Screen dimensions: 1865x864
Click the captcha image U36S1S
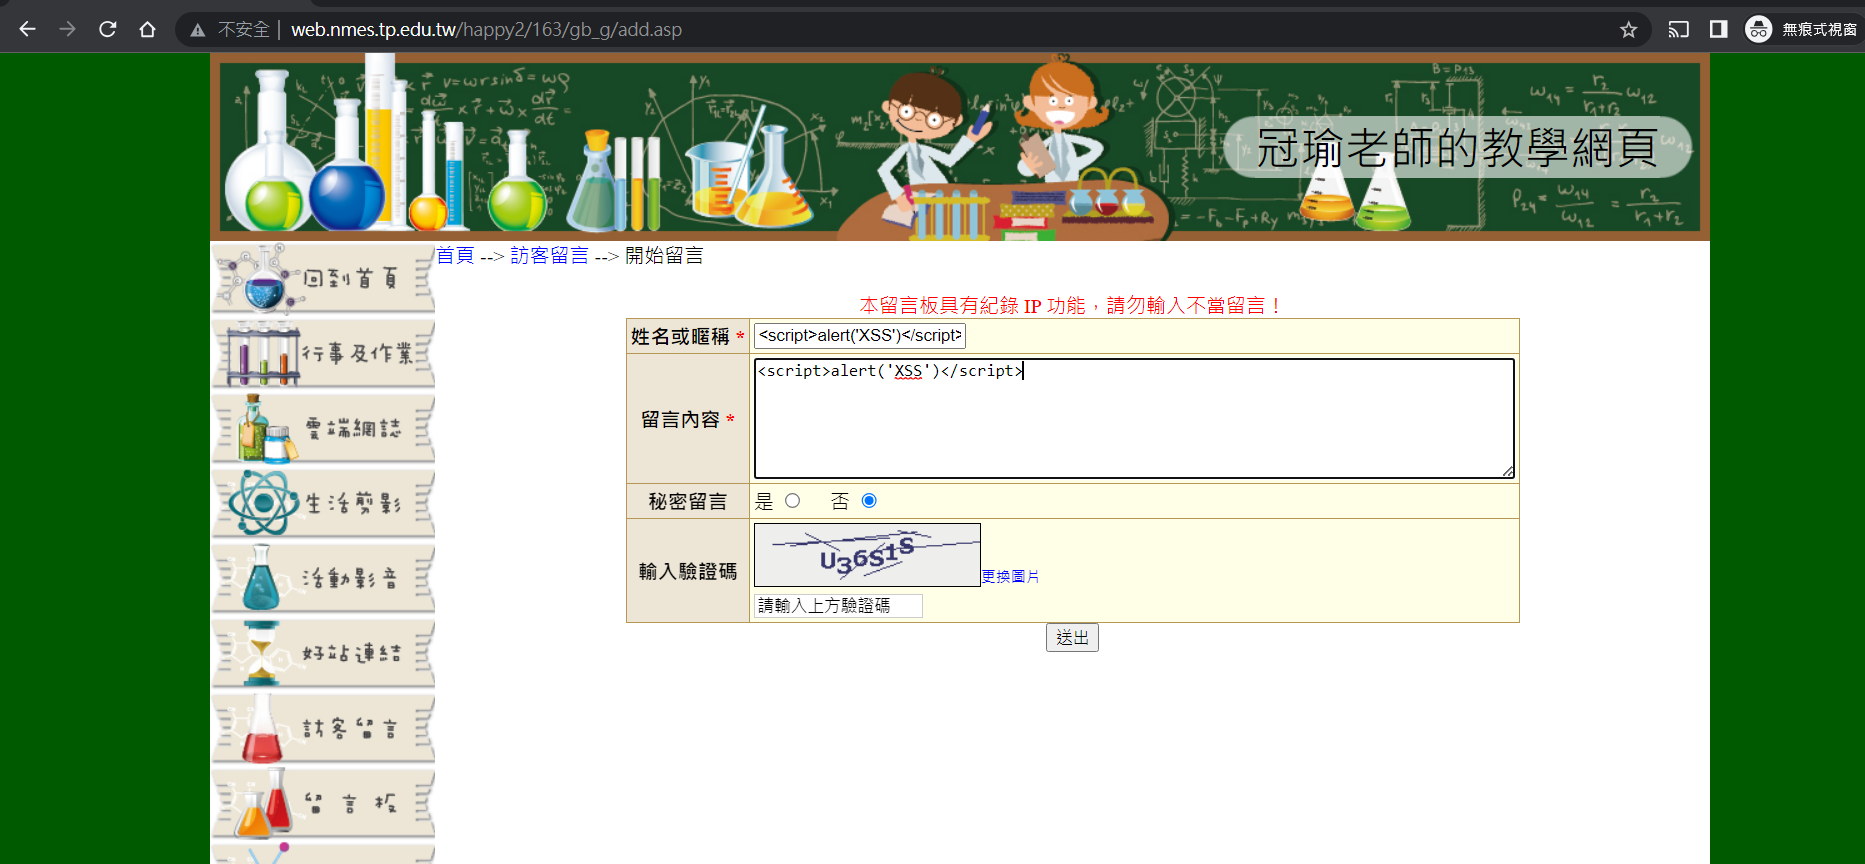coord(867,555)
